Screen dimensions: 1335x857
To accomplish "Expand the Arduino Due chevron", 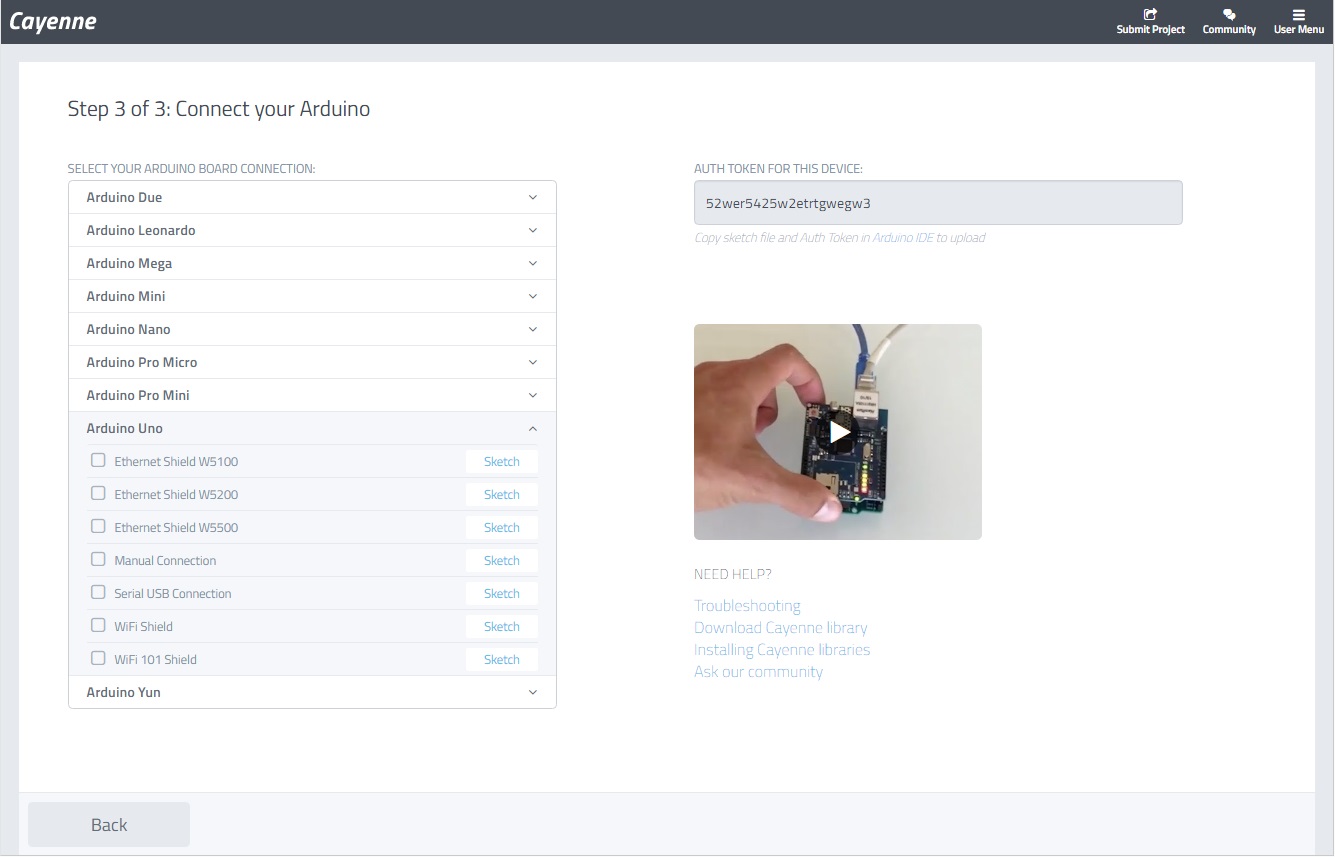I will coord(533,197).
